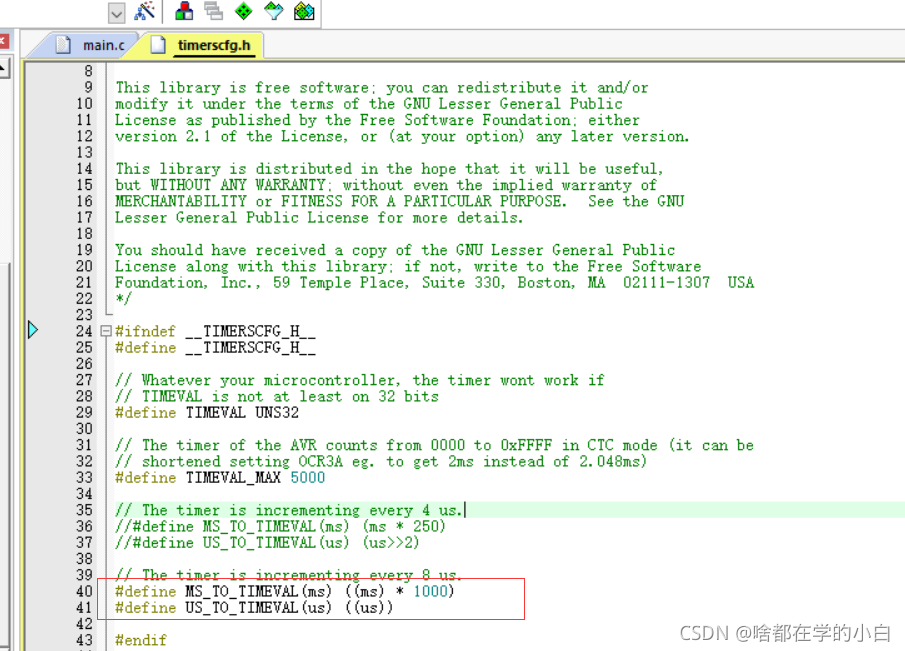Expand the target selection dropdown arrow

[117, 13]
